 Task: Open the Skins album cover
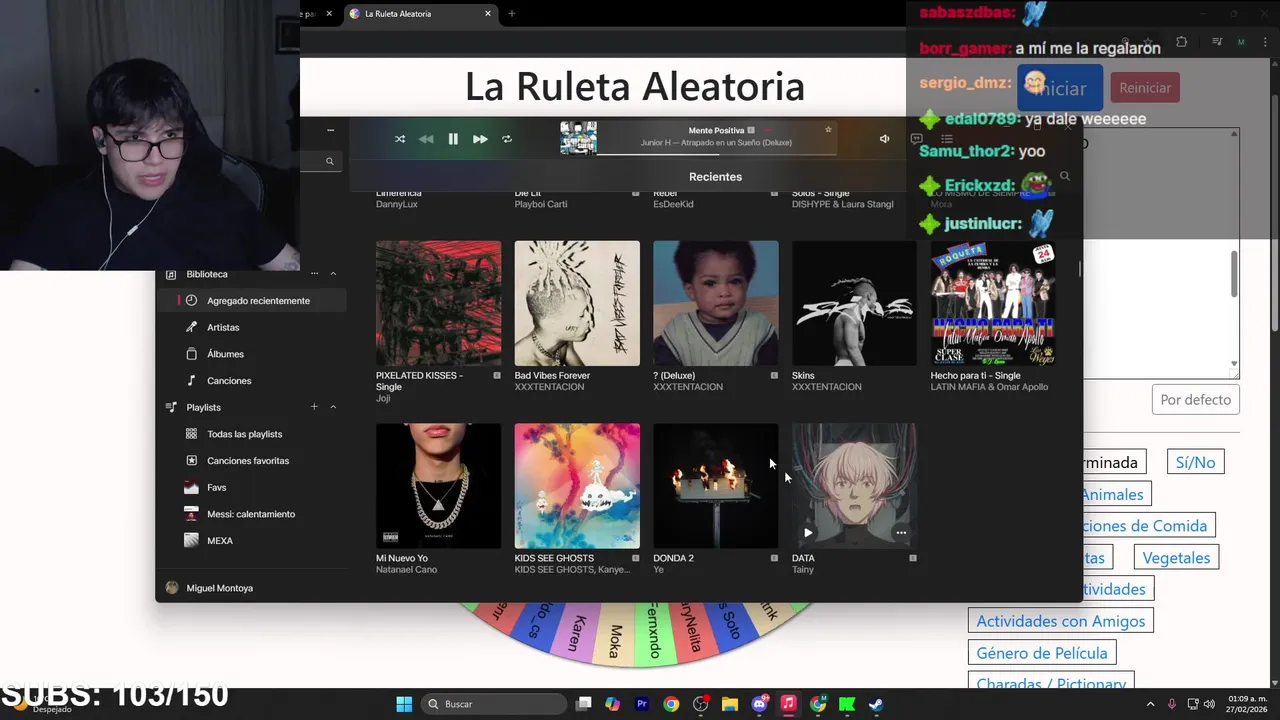click(x=854, y=303)
